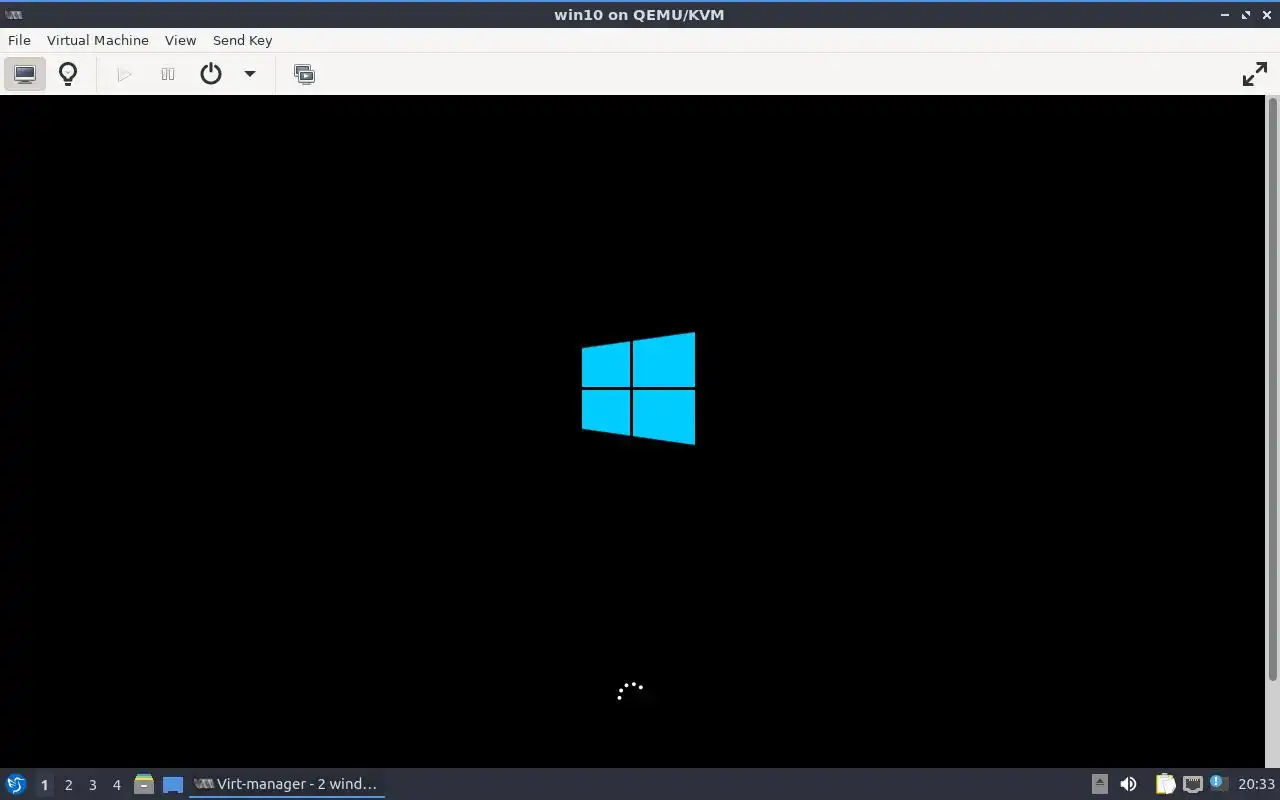Screen dimensions: 1280x800
Task: Switch the viewer to fullscreen mode
Action: (1254, 74)
